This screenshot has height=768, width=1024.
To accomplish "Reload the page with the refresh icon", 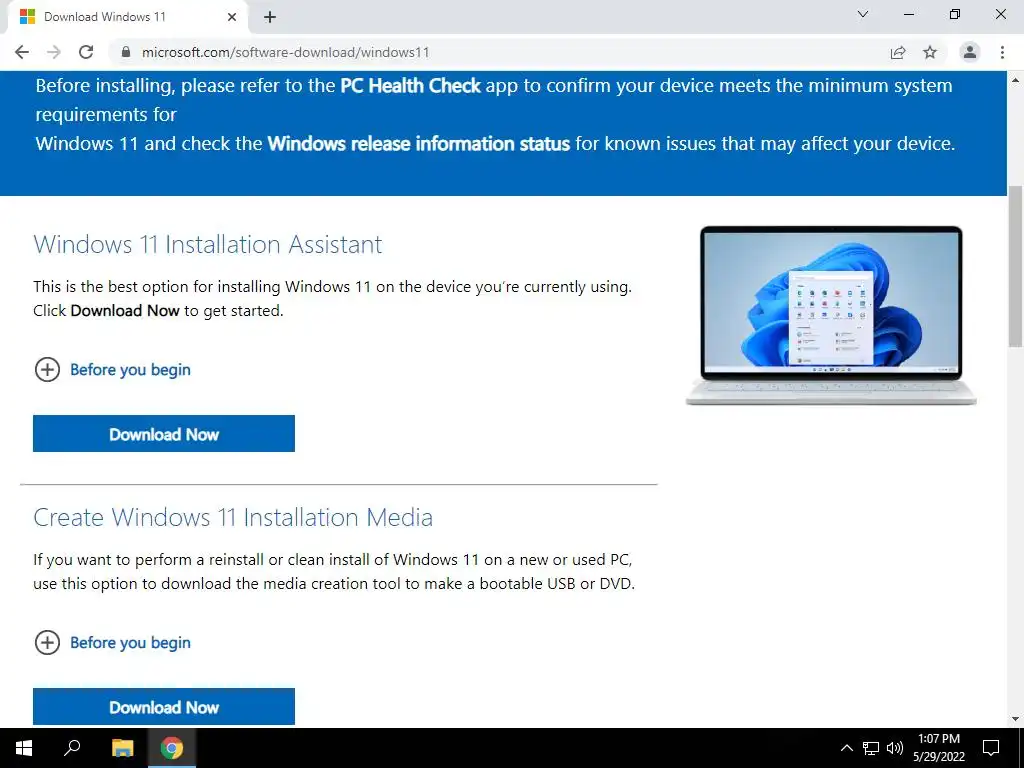I will [x=86, y=52].
